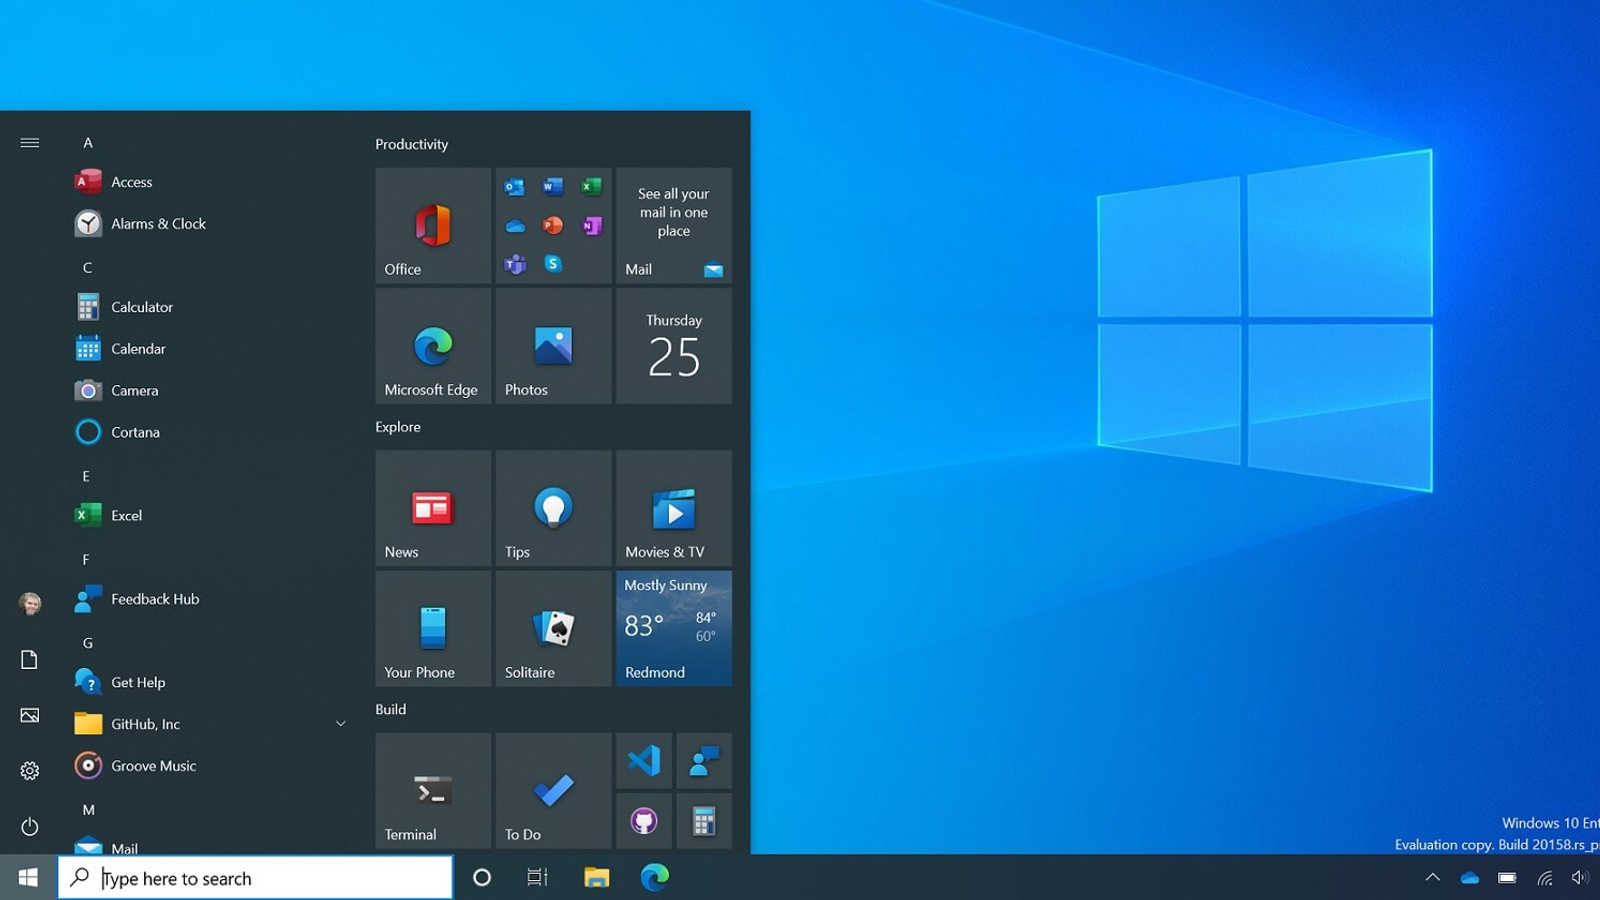Screen dimensions: 1600x900
Task: Launch Visual Studio Code small tile
Action: pos(643,761)
